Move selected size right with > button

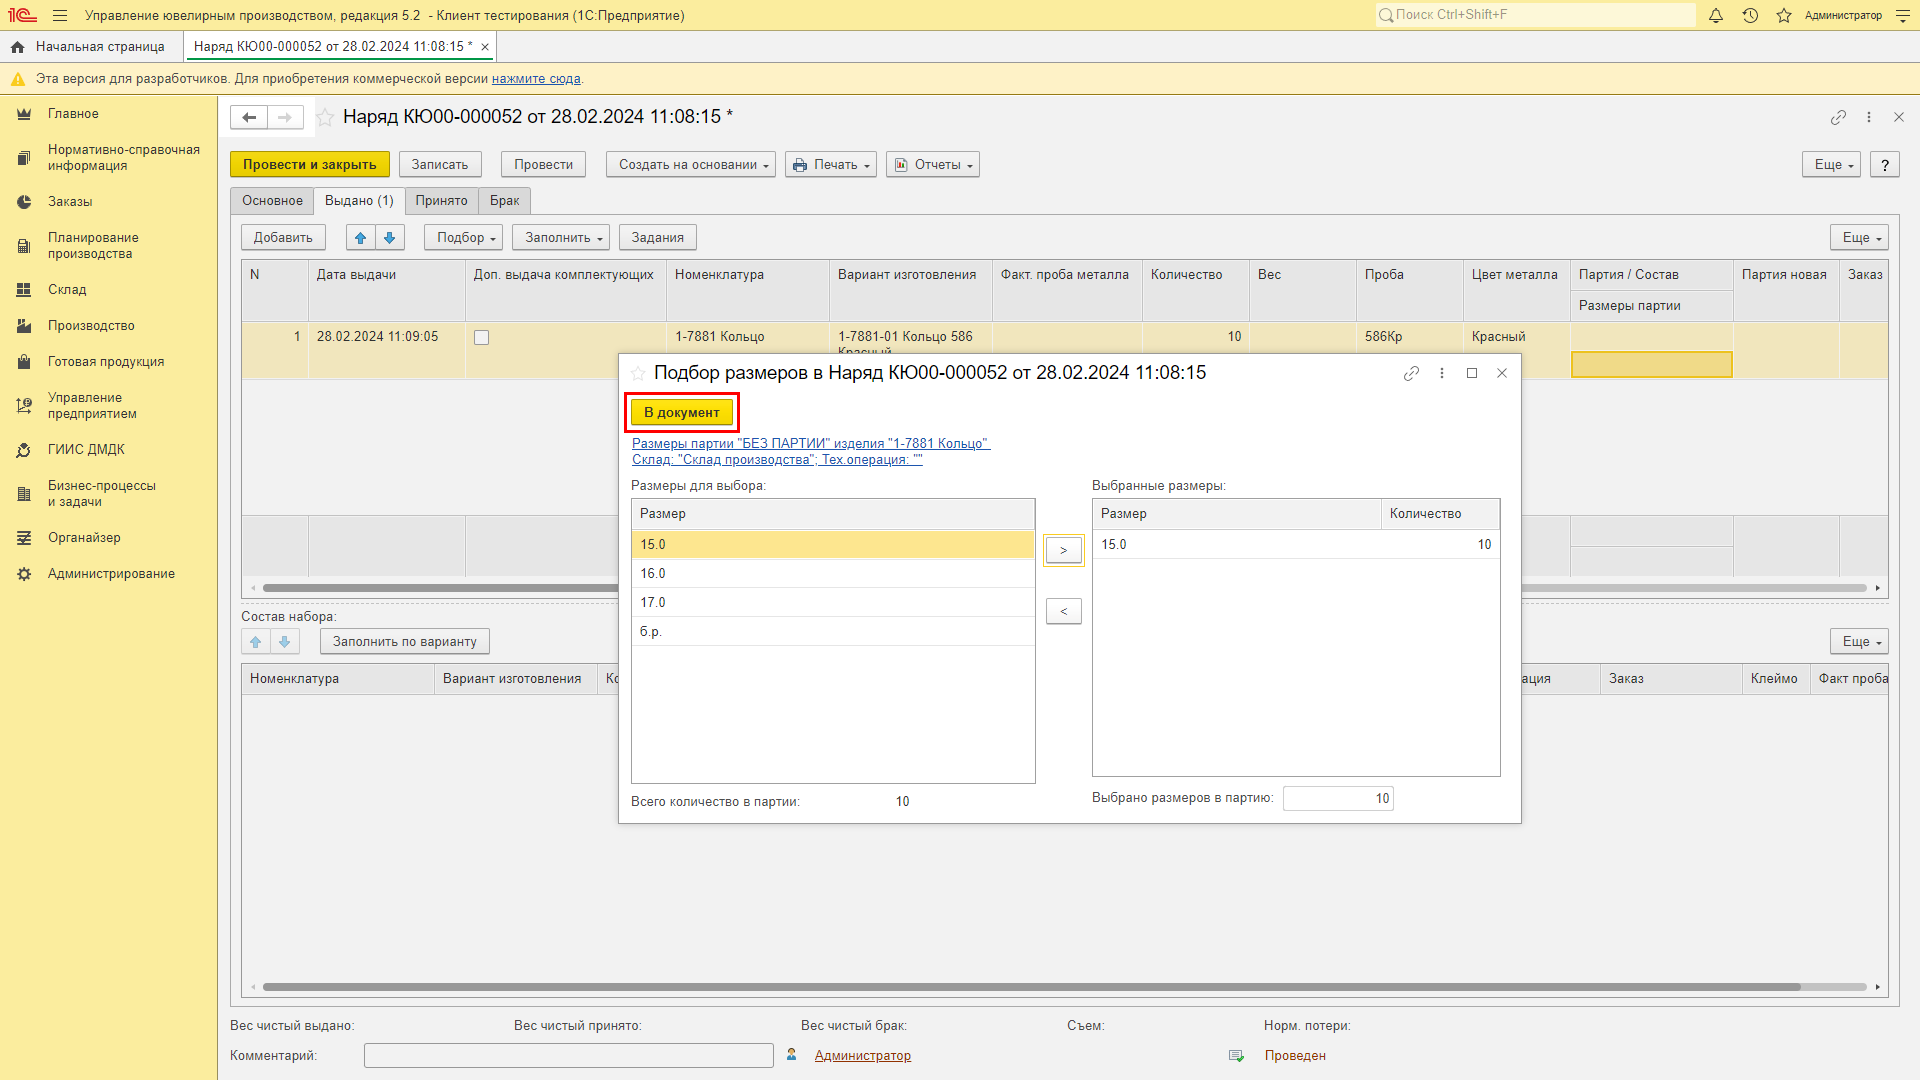tap(1064, 550)
